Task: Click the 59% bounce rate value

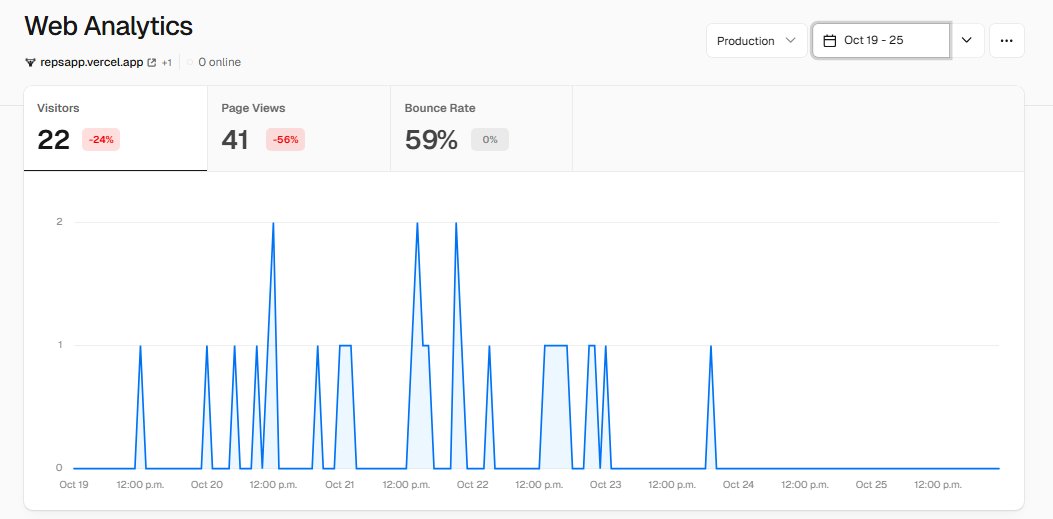Action: [431, 140]
